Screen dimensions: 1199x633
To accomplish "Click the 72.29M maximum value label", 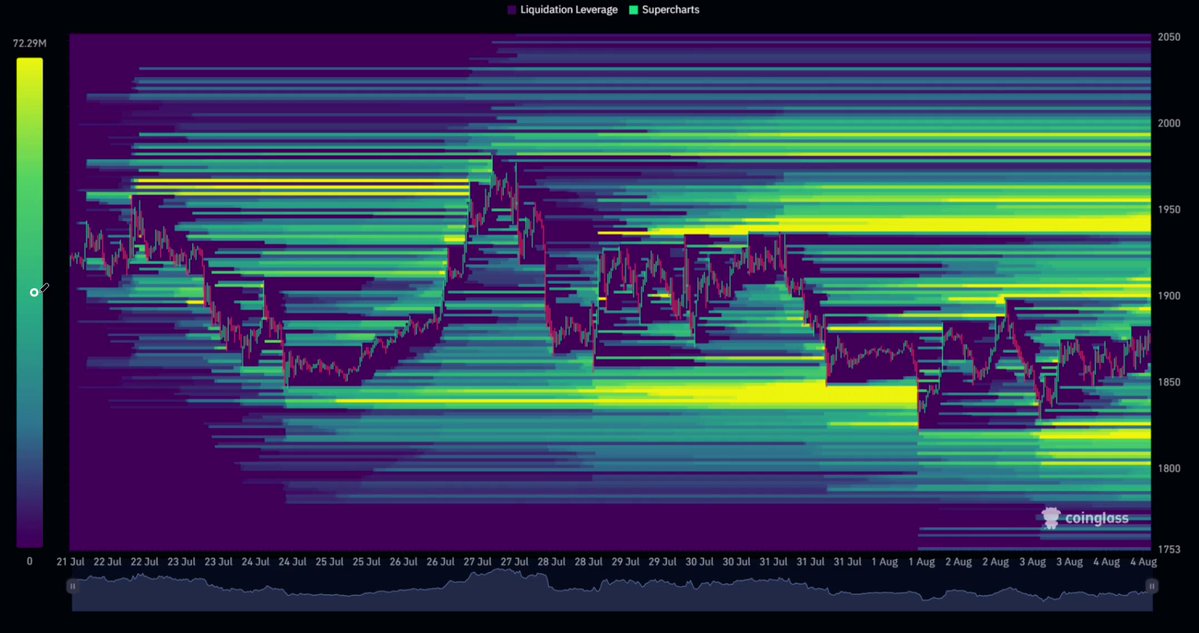I will (x=30, y=44).
